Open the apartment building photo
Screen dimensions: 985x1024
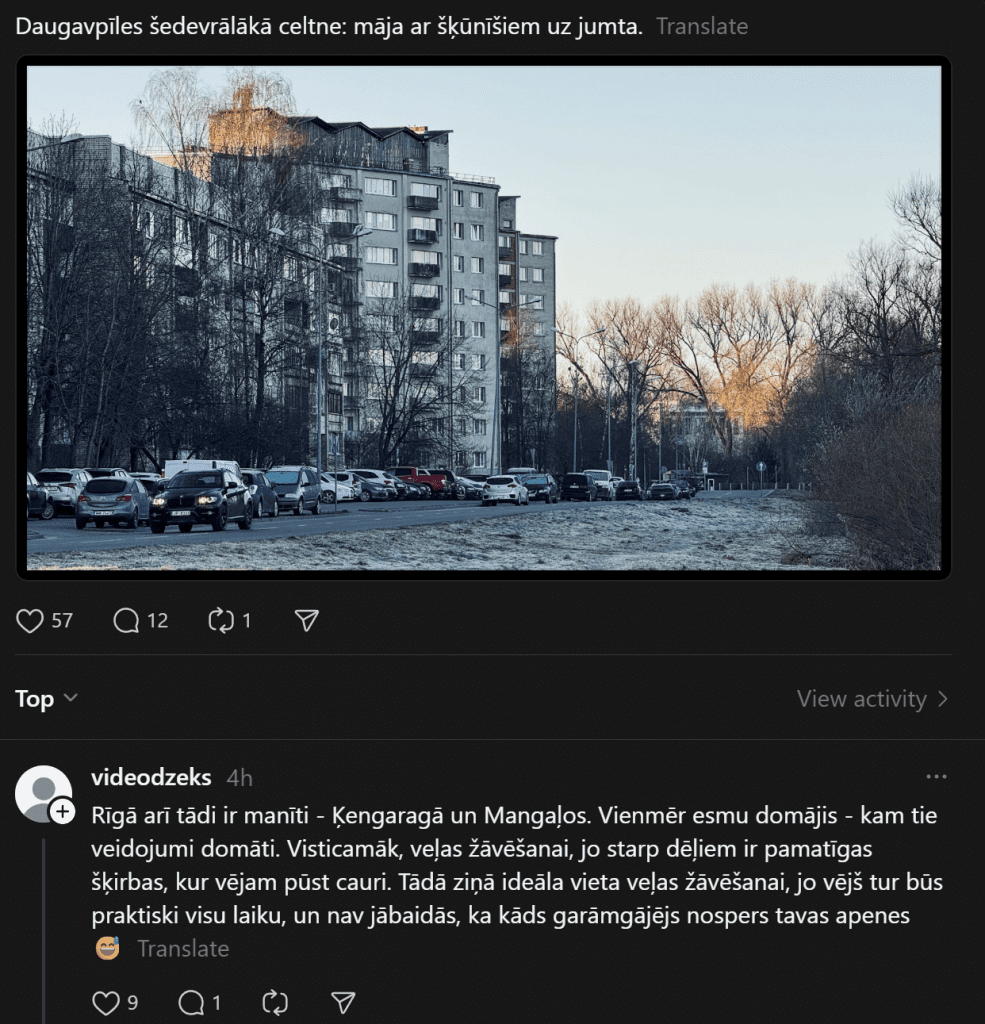[483, 317]
